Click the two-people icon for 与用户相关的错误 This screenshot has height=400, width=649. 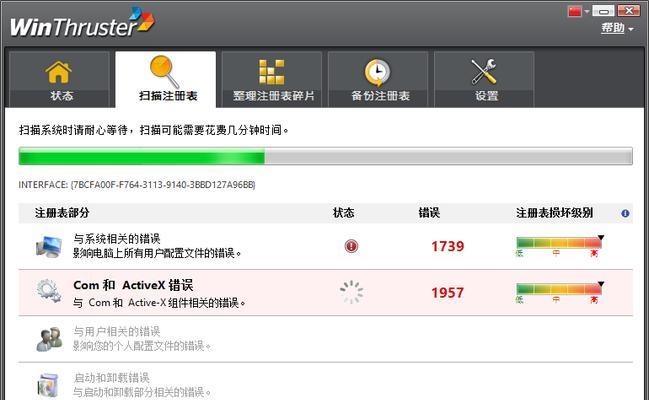49,339
